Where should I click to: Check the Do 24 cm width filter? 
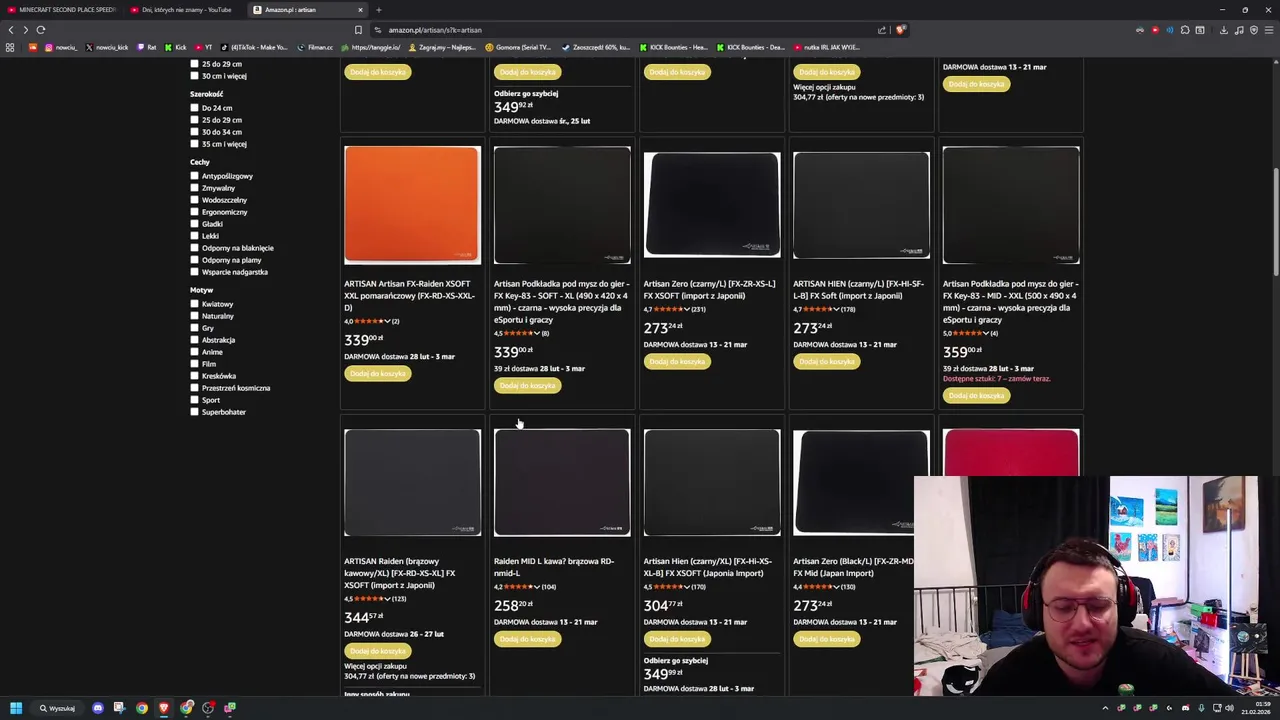point(195,108)
